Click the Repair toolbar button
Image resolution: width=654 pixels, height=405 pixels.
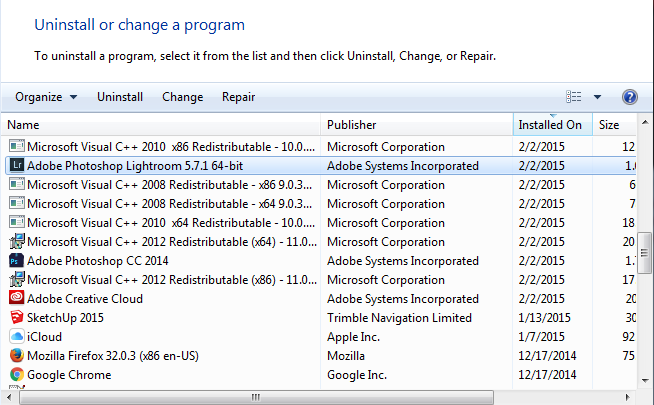[239, 97]
